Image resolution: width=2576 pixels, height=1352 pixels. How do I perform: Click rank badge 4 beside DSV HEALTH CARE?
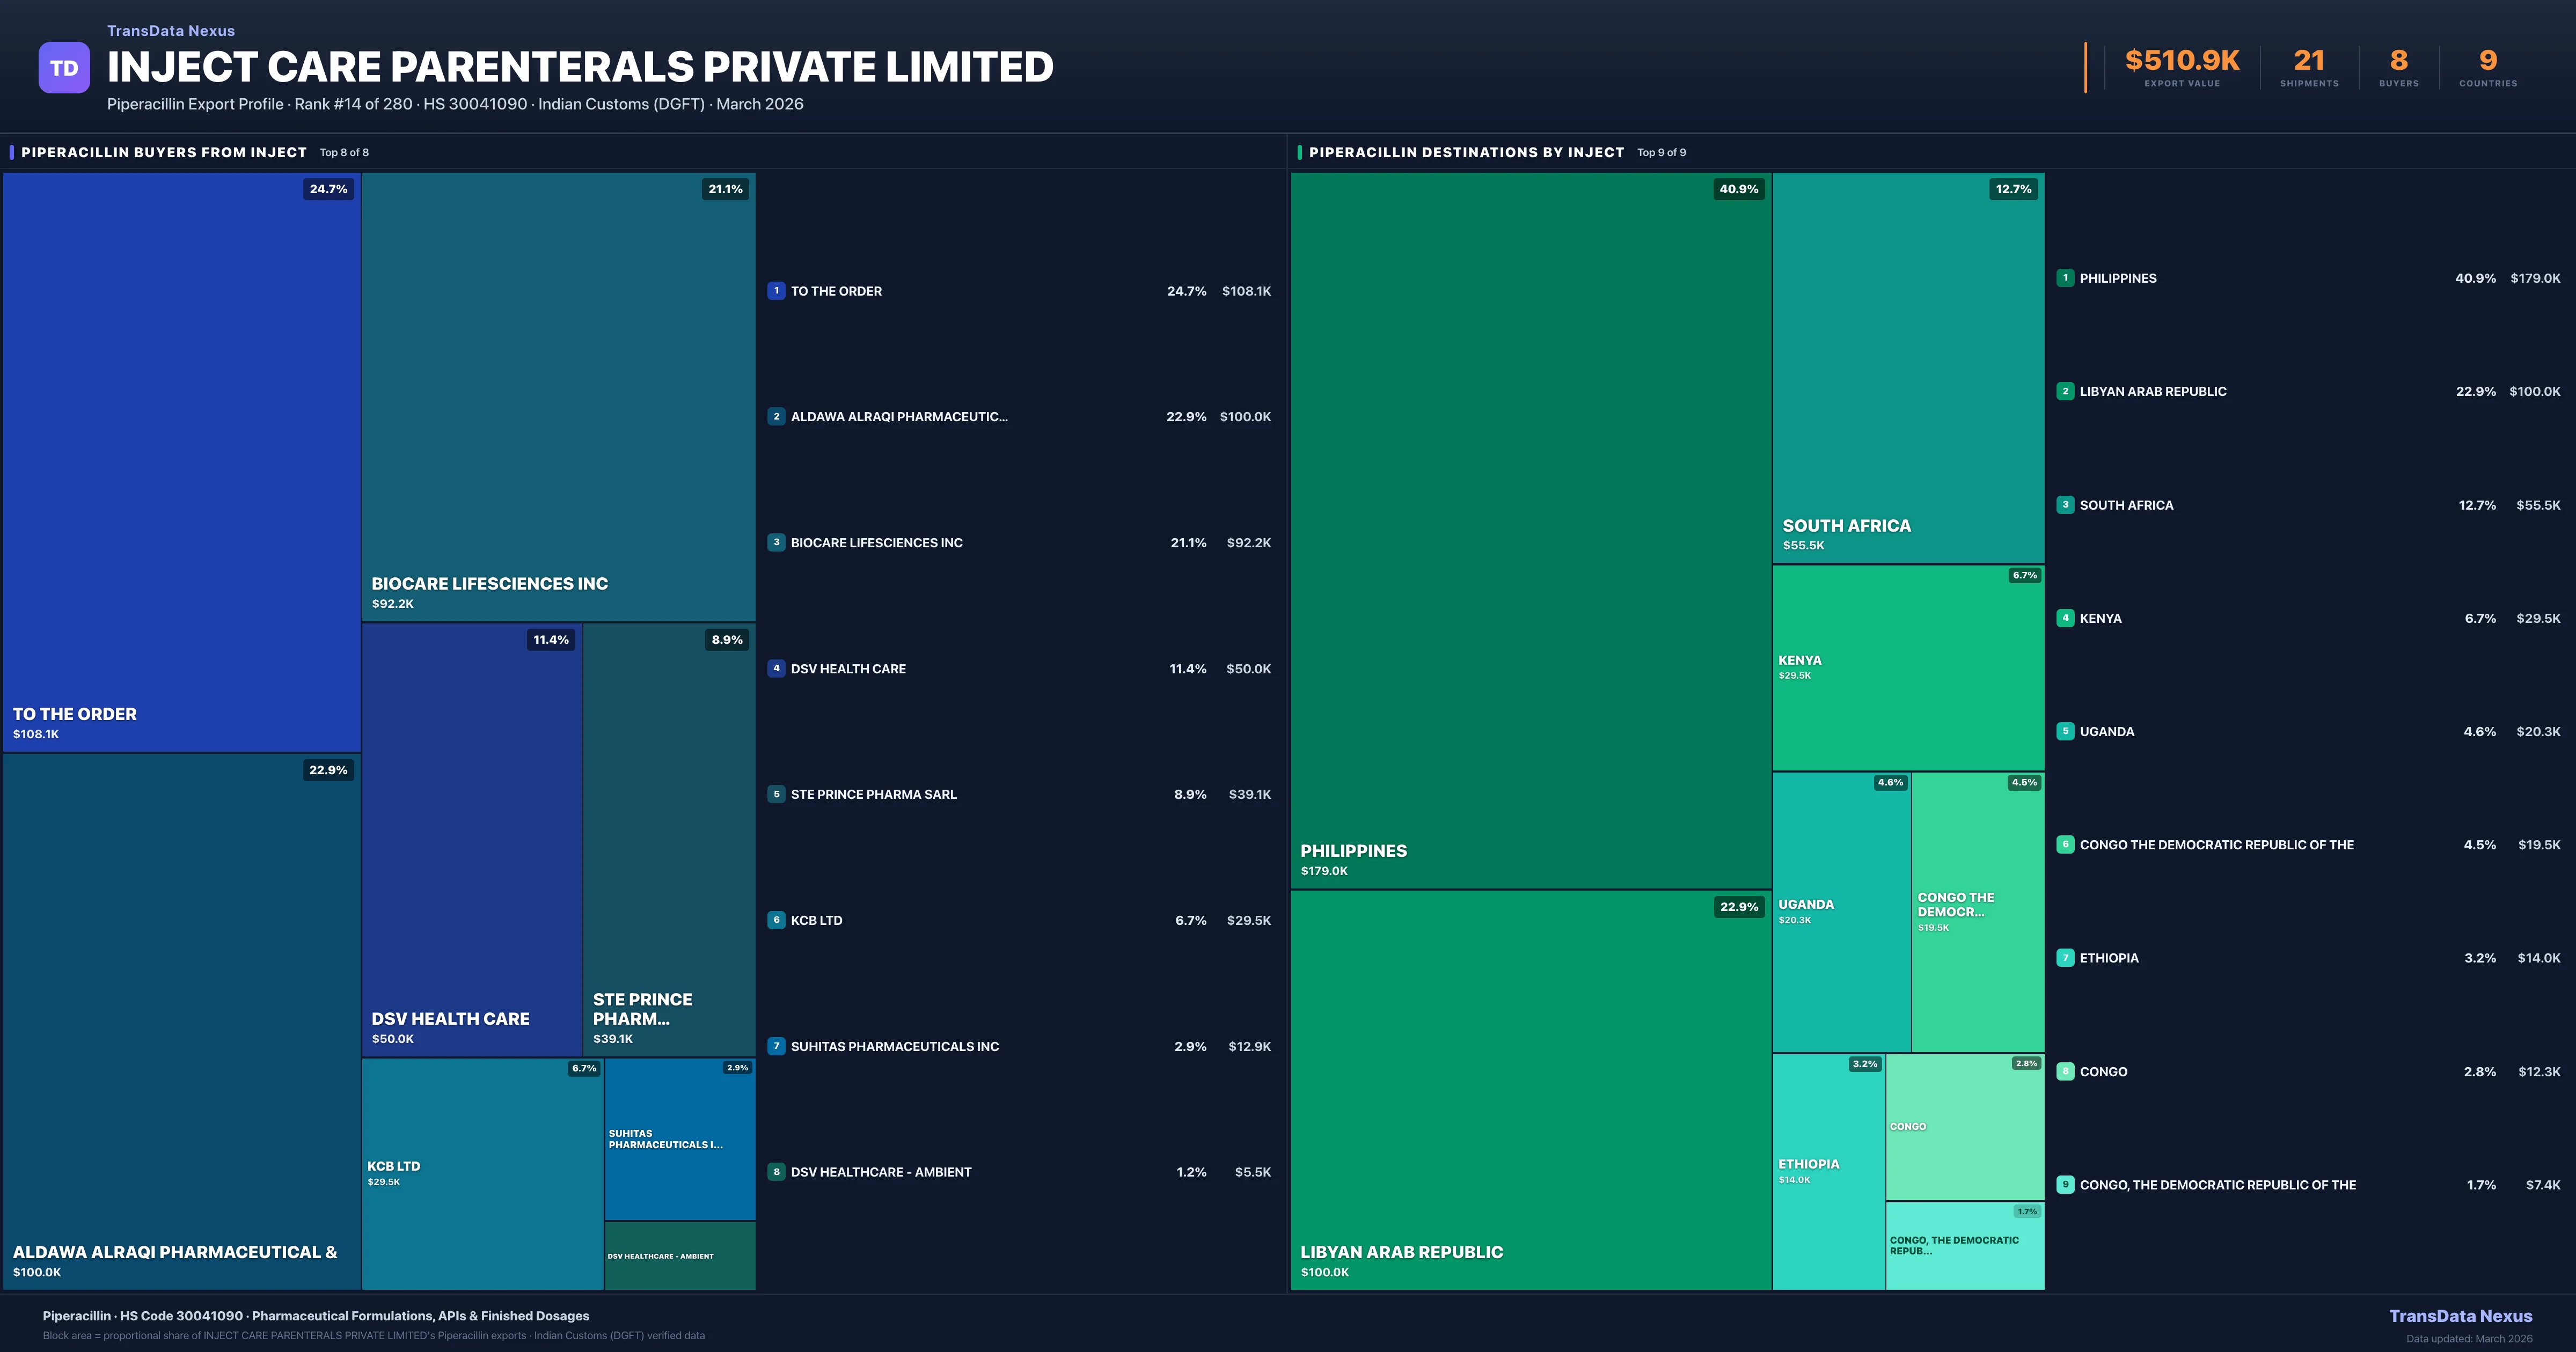[776, 668]
